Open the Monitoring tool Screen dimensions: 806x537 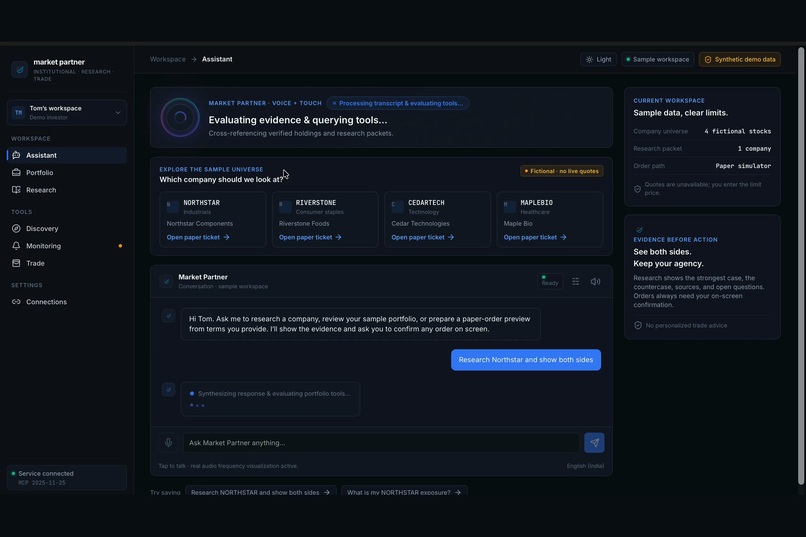(x=67, y=246)
